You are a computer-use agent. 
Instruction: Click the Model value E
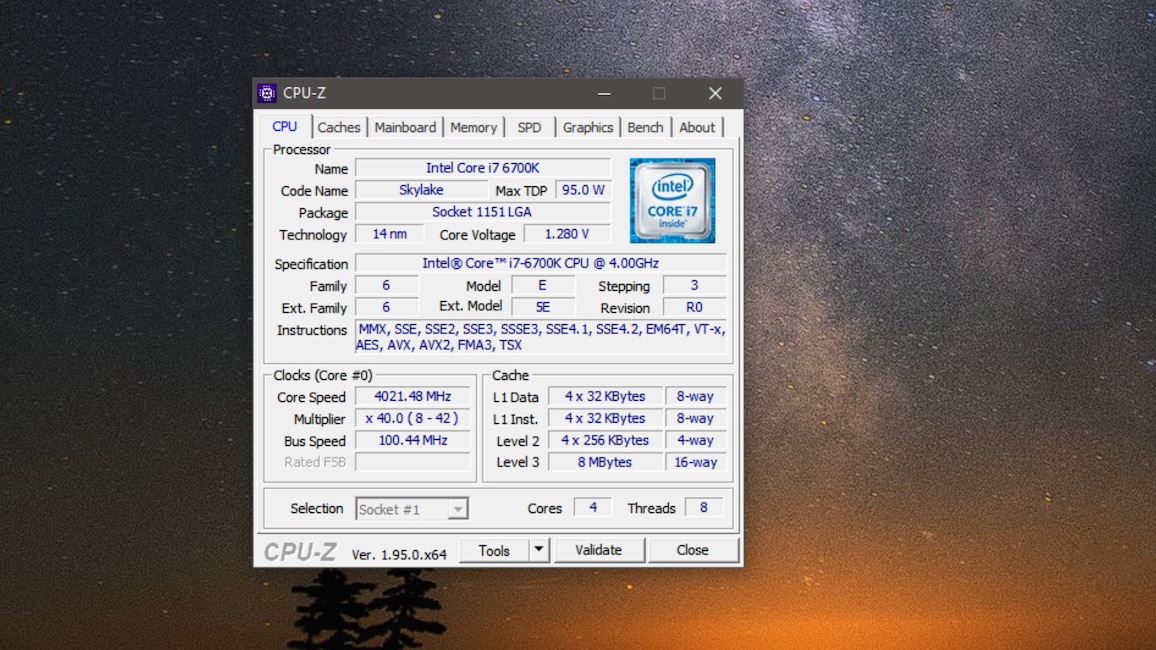click(543, 285)
